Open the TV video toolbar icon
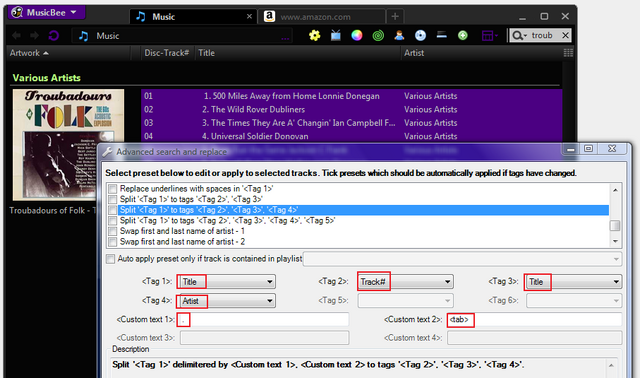 tap(336, 36)
